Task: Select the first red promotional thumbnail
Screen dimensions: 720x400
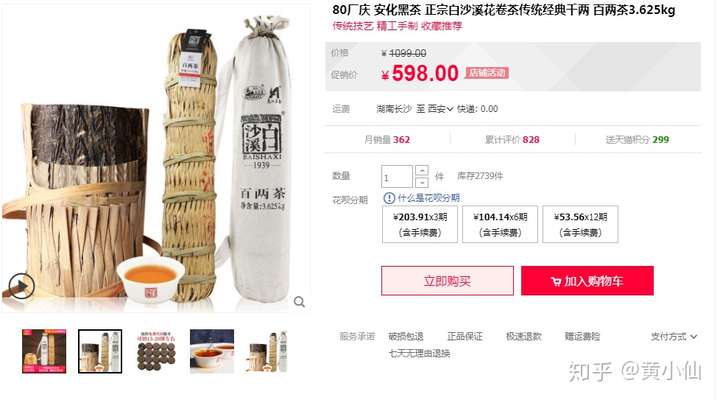Action: (x=44, y=351)
